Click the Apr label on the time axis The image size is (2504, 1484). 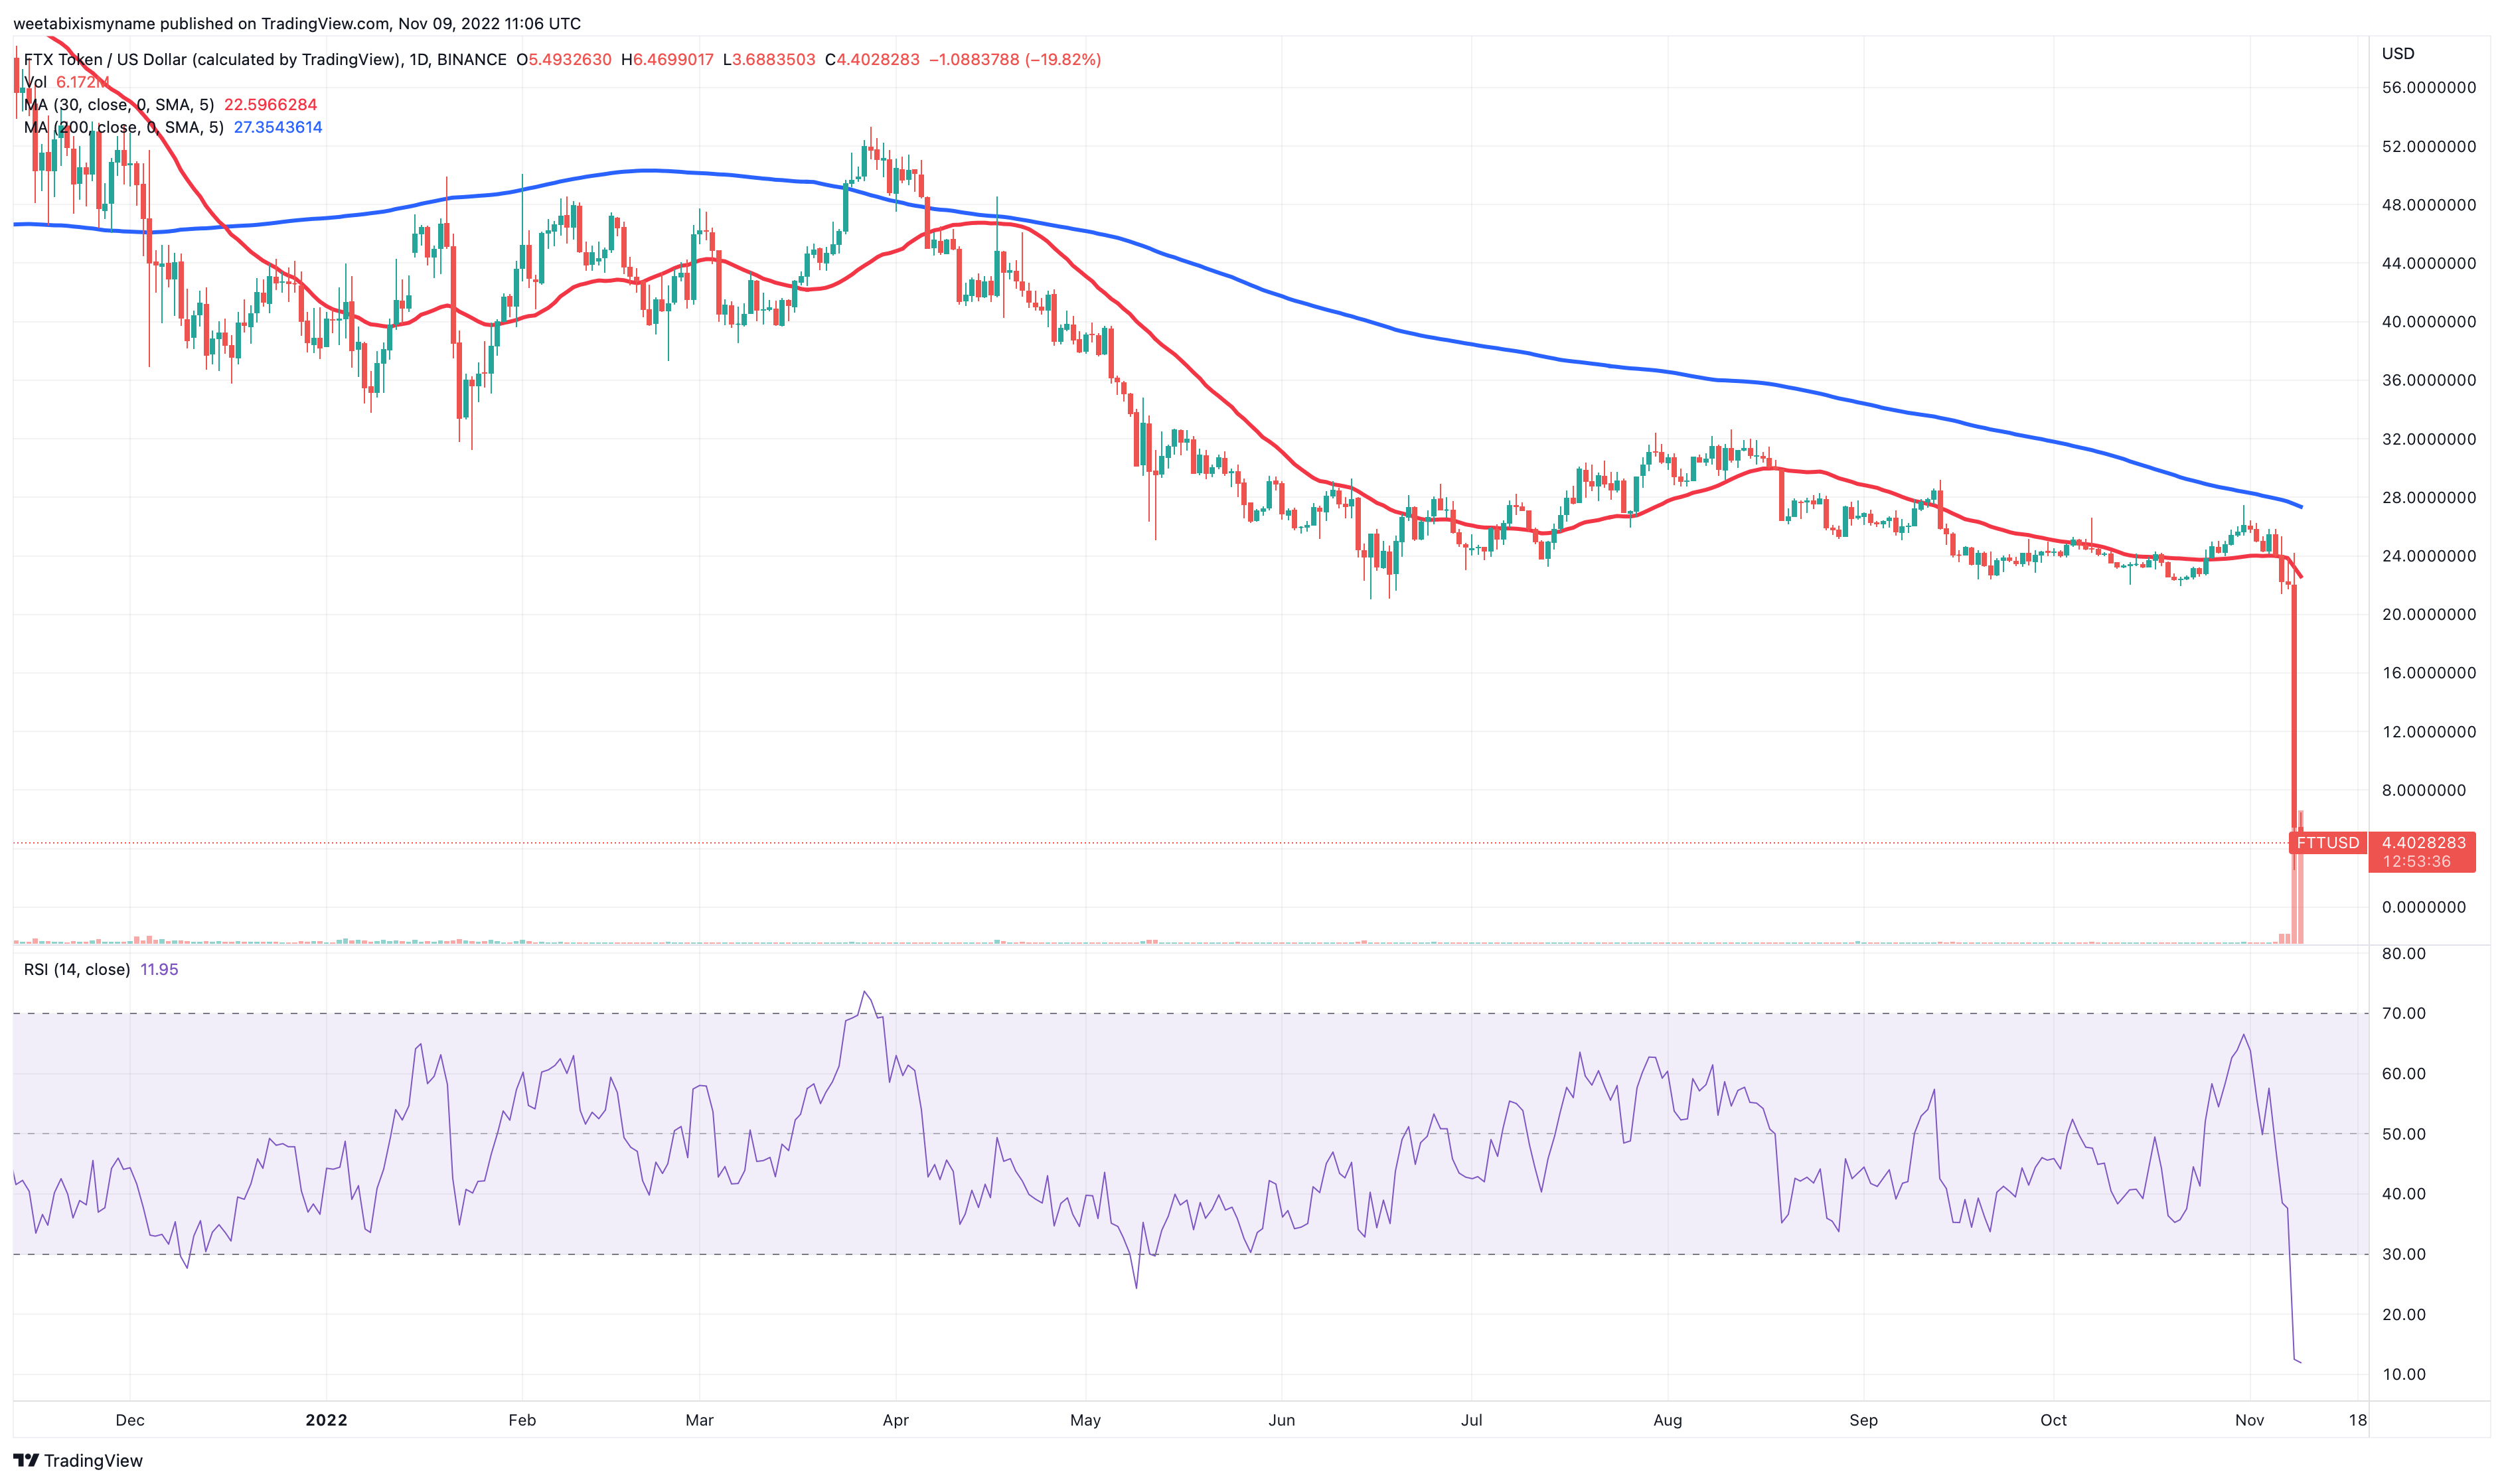pos(895,1420)
